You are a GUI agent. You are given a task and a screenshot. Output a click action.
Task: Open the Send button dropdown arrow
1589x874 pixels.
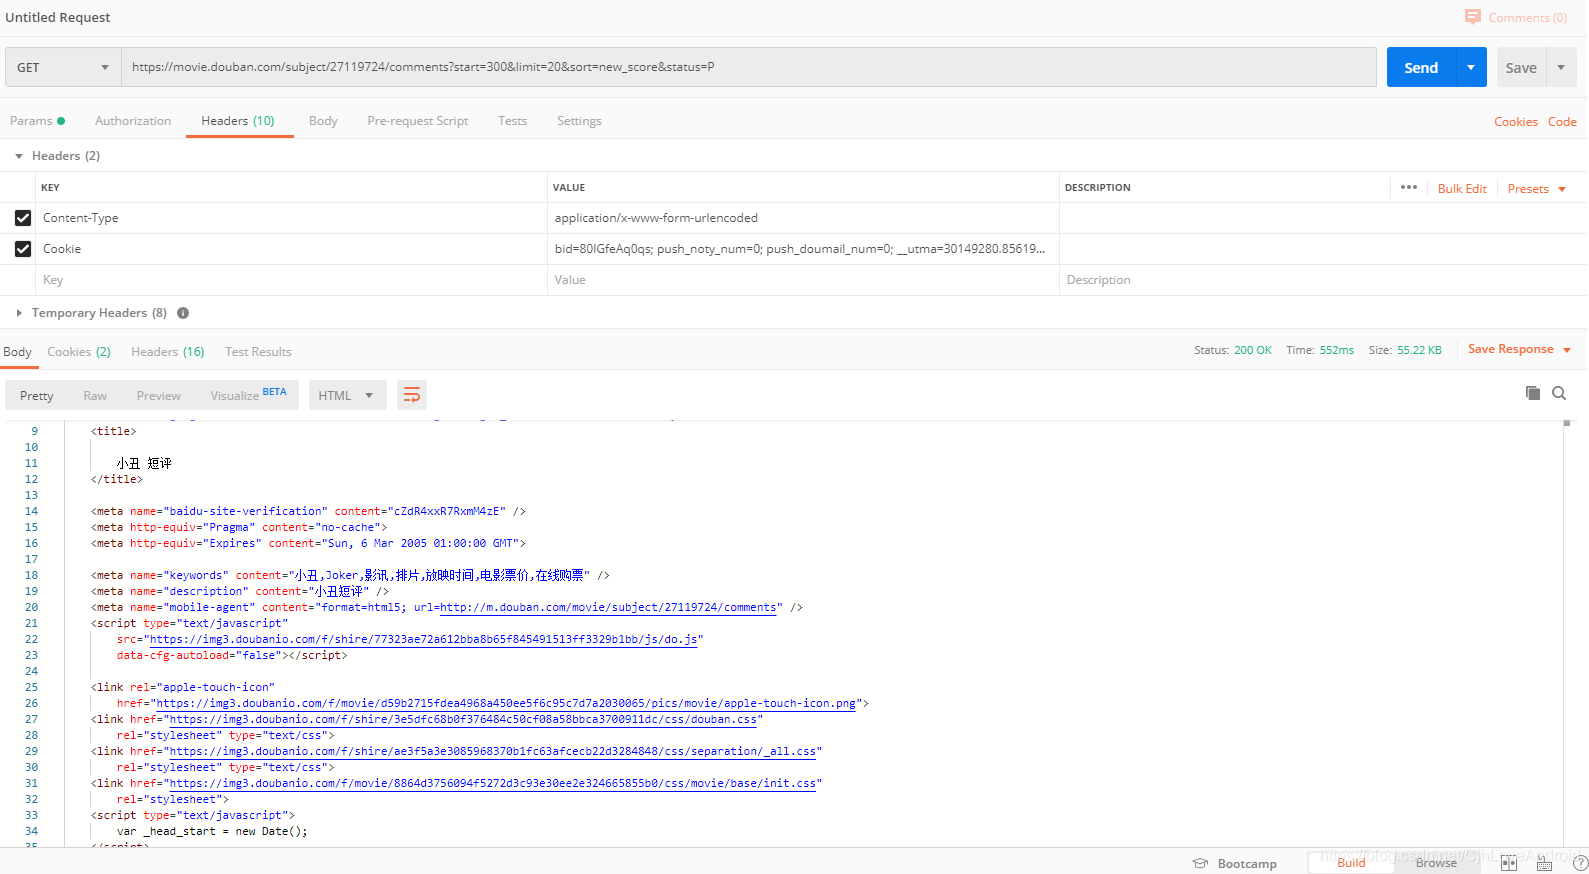[1471, 67]
